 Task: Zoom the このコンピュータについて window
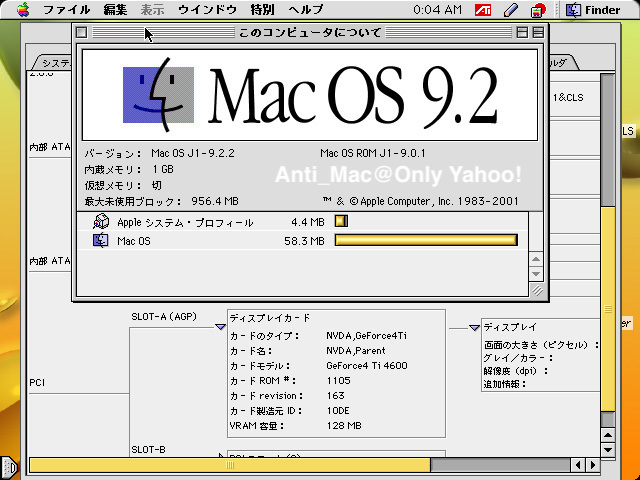[x=522, y=32]
